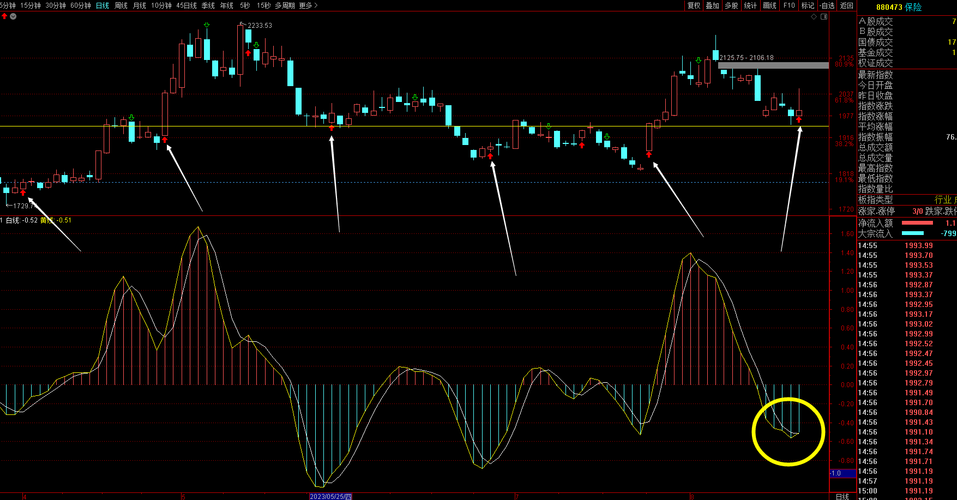The width and height of the screenshot is (957, 500).
Task: Click the 今日开盘 row
Action: pyautogui.click(x=907, y=85)
